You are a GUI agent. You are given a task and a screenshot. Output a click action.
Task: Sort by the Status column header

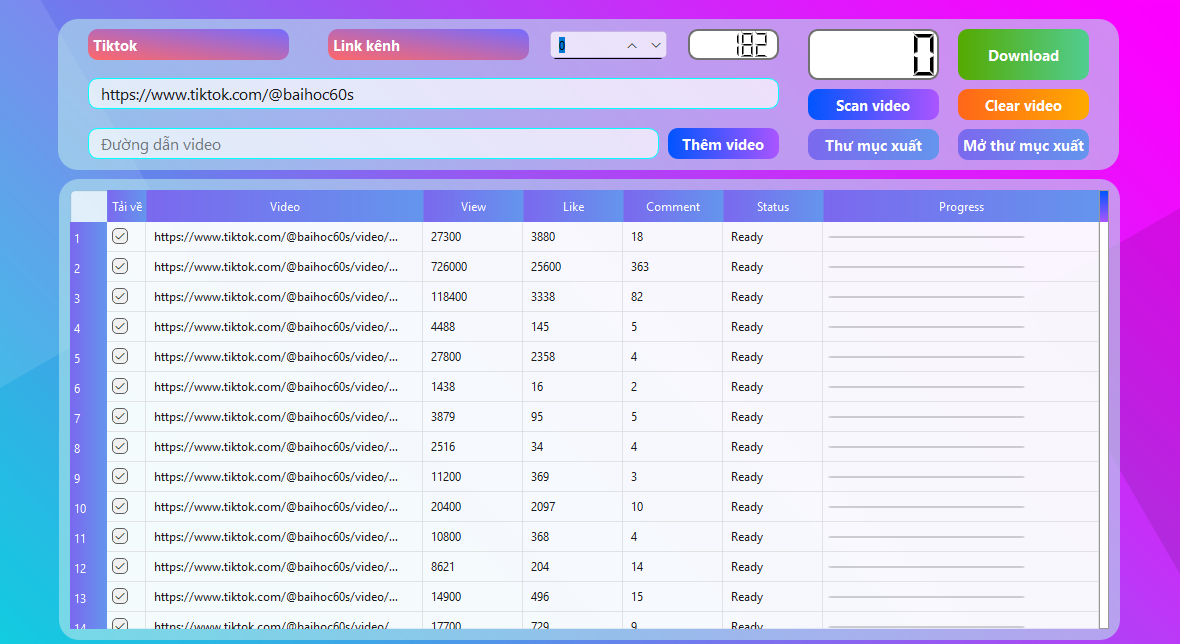click(x=773, y=206)
